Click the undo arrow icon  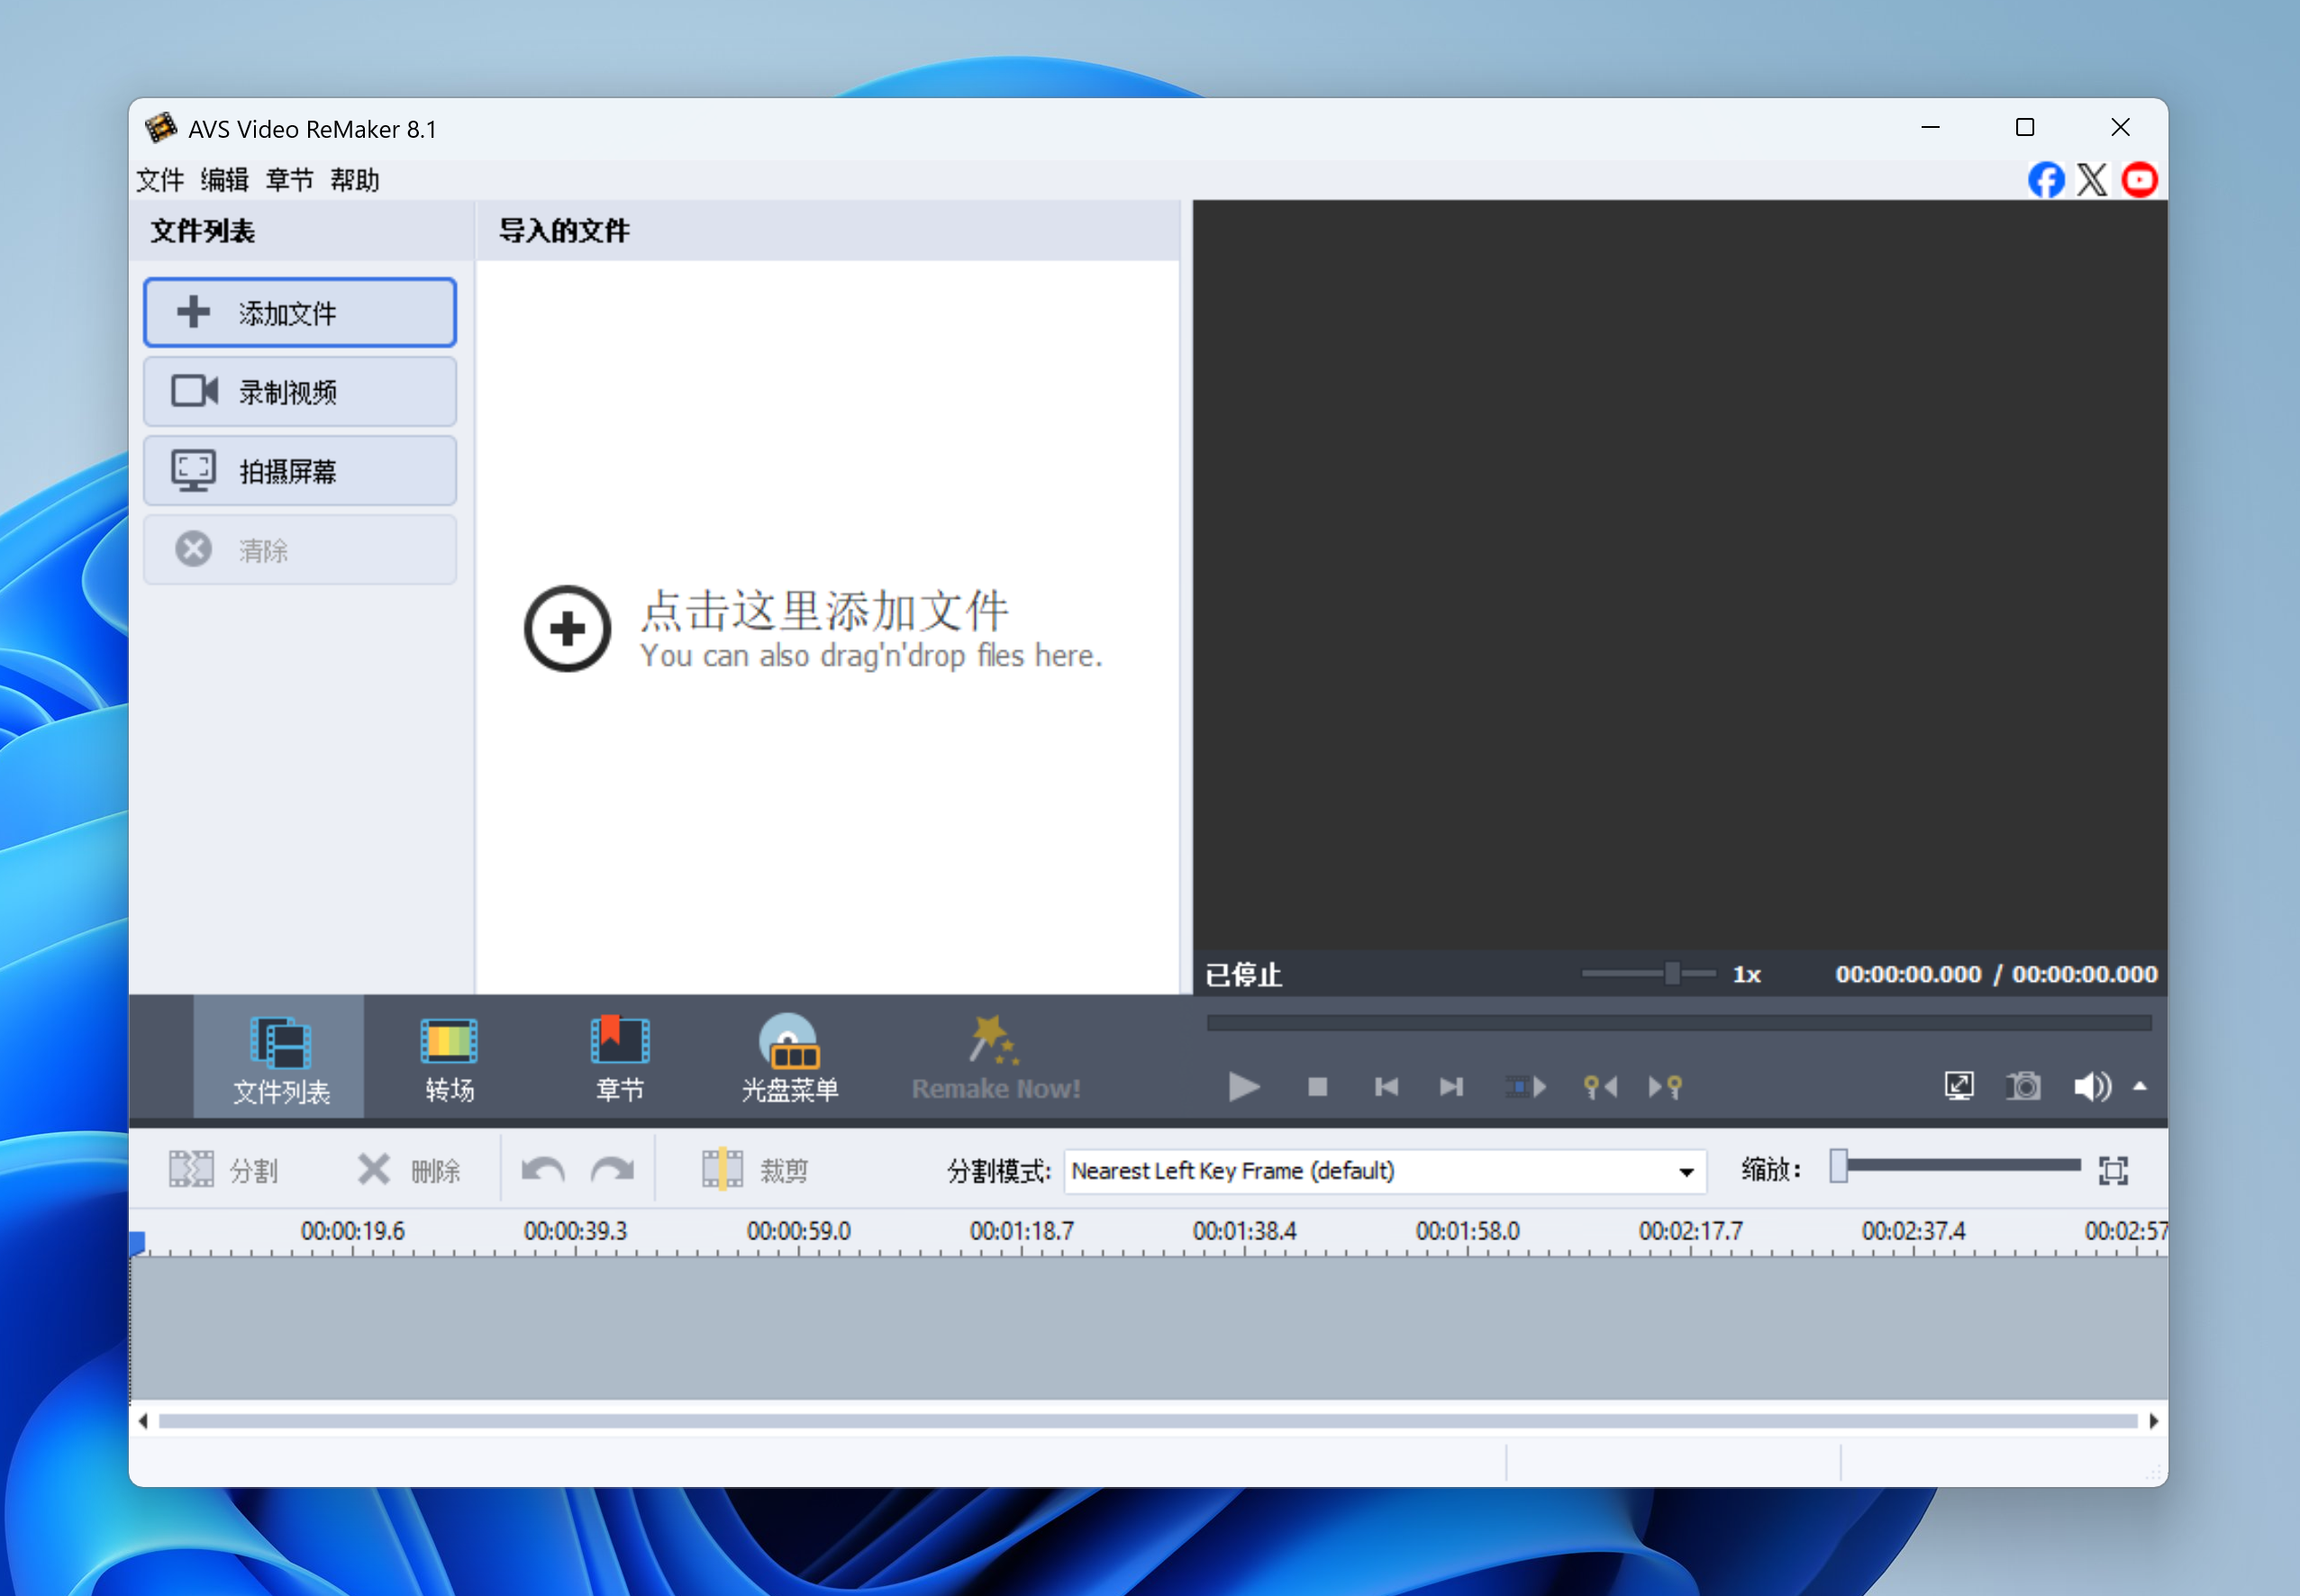(x=543, y=1170)
